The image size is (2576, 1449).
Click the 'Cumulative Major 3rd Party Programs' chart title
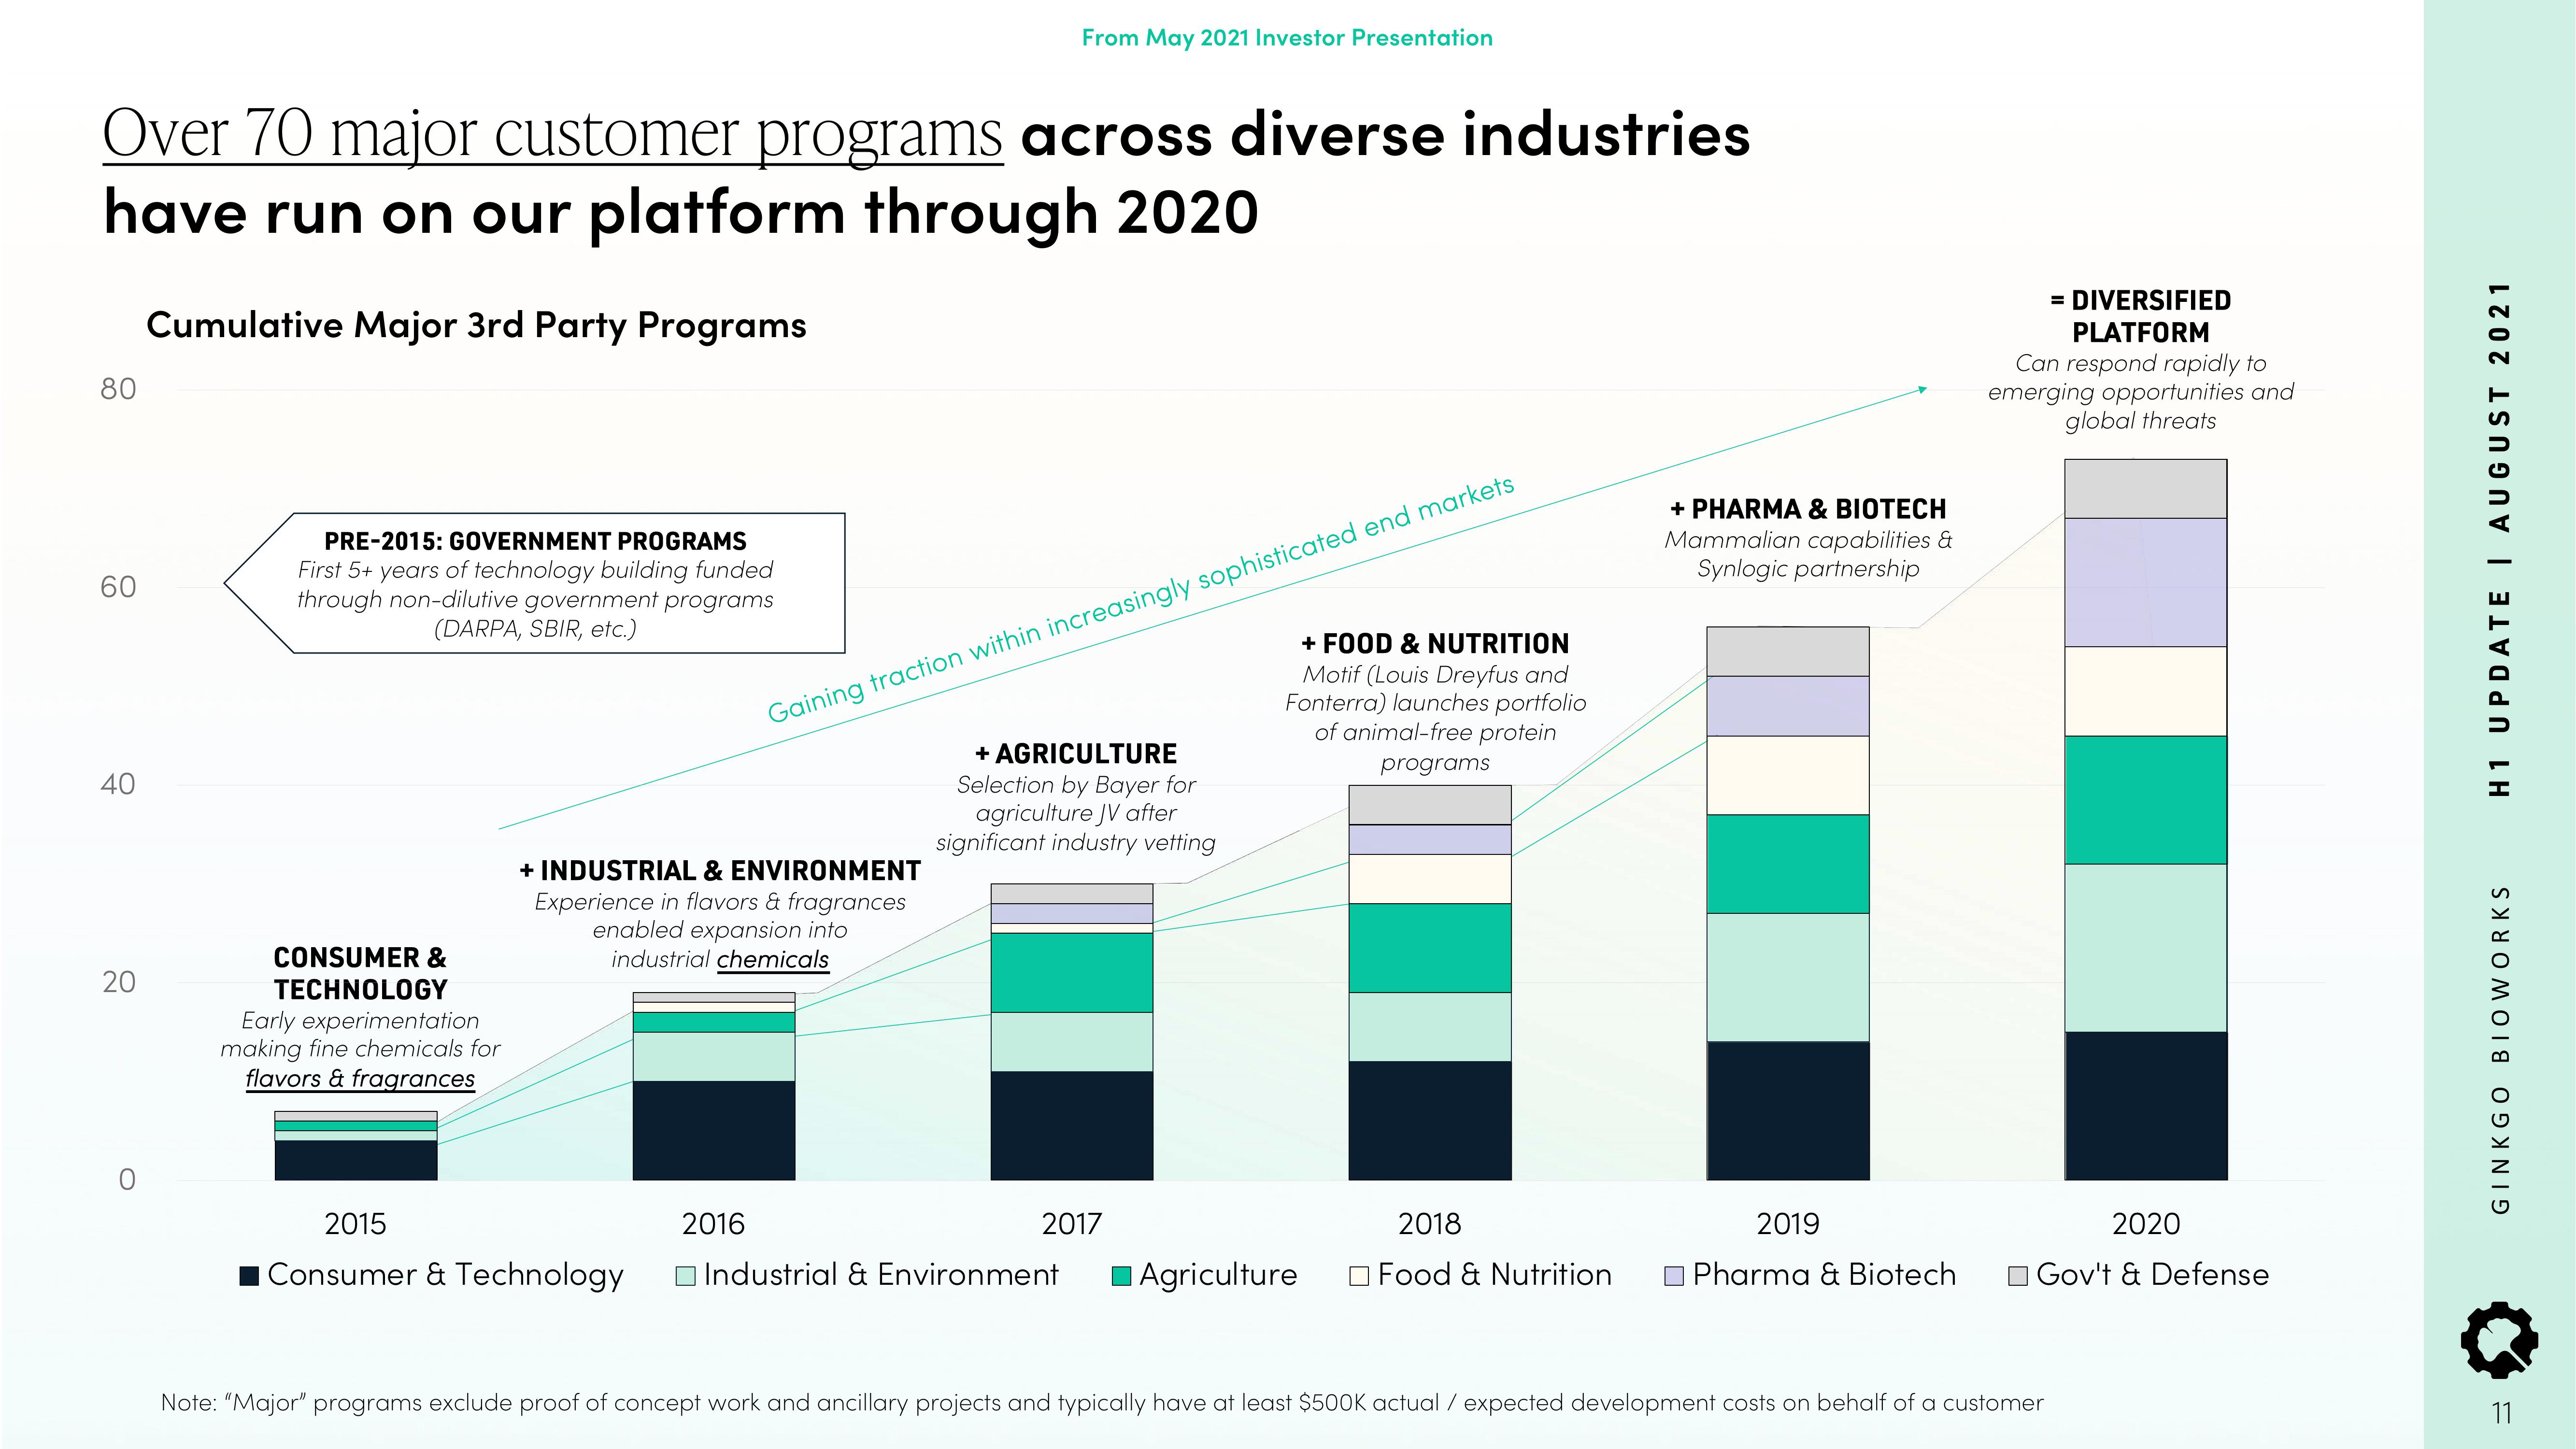pyautogui.click(x=476, y=326)
